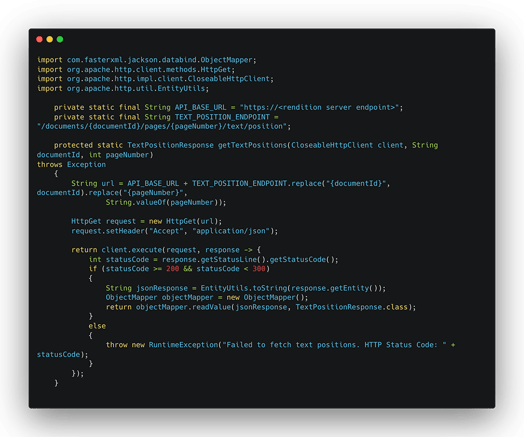Click the red close window dot
Viewport: 524px width, 437px height.
39,39
